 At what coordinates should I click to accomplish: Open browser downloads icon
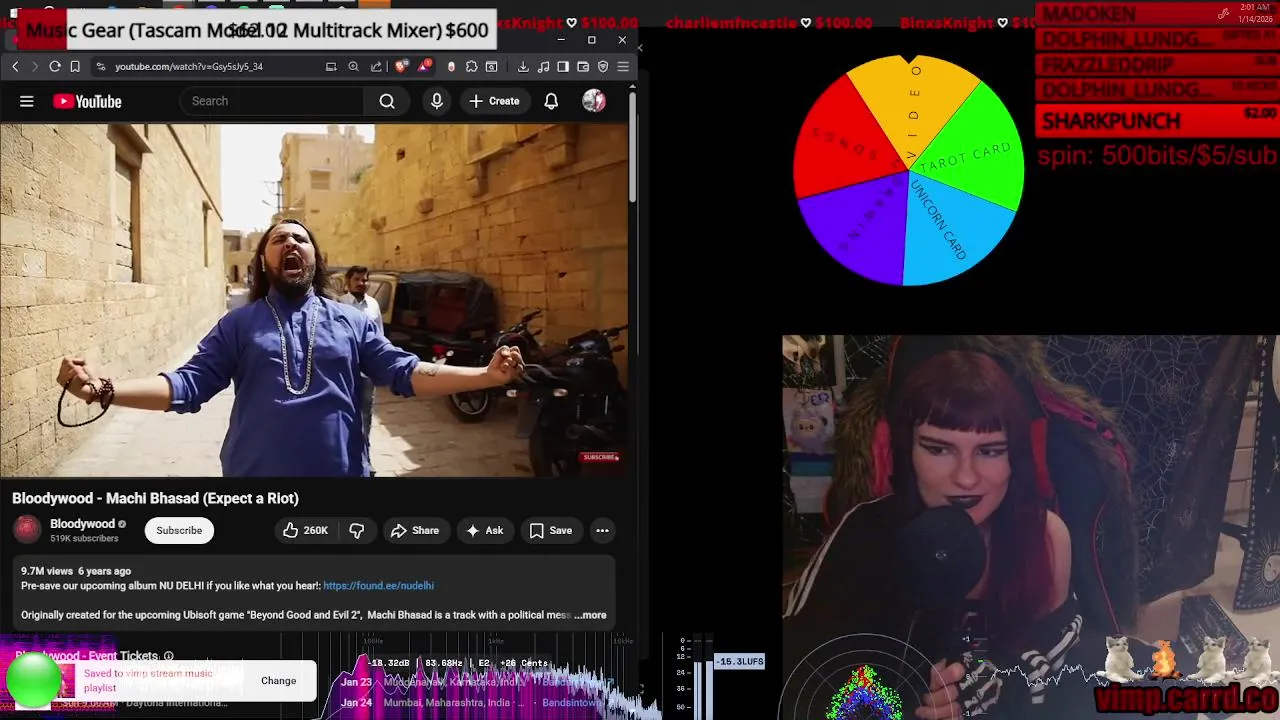(x=523, y=66)
